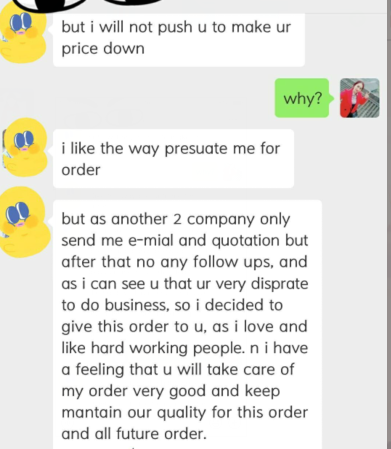Image resolution: width=391 pixels, height=449 pixels.
Task: Click "a feeling that u will take care" line
Action: click(178, 369)
